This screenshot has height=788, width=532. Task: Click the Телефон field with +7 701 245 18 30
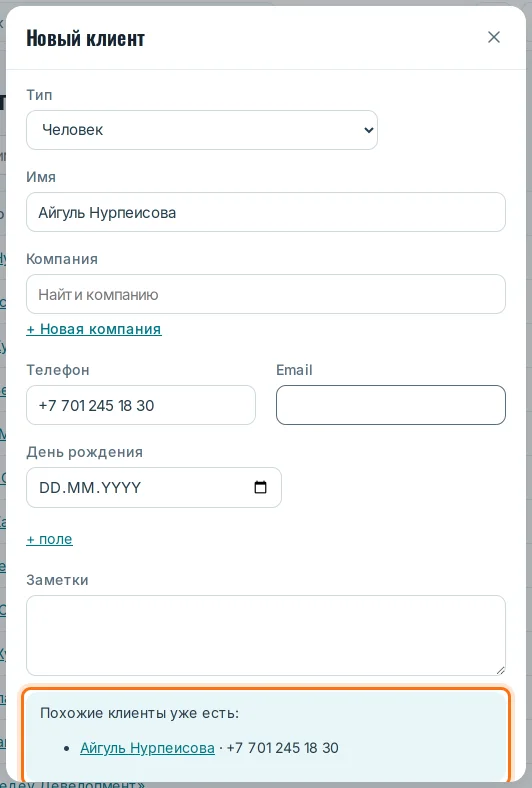(141, 405)
